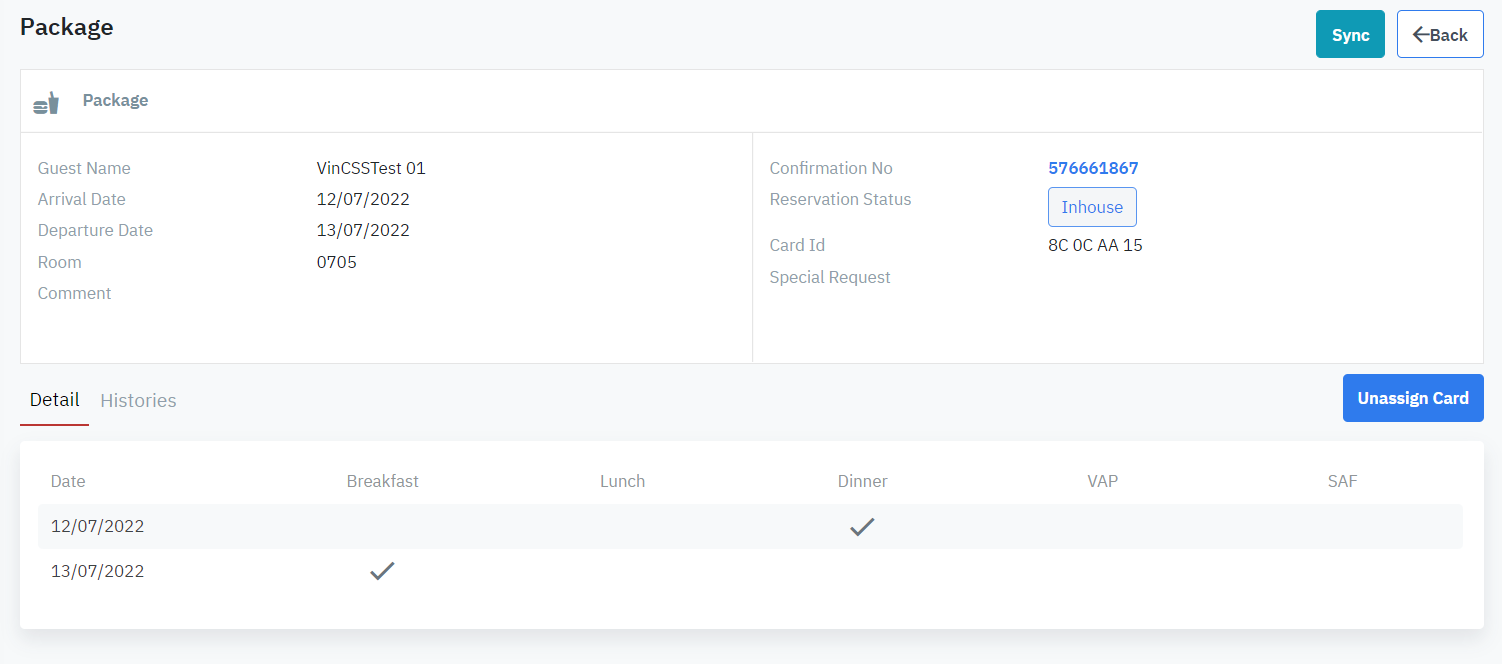Switch to the Histories tab
Screen dimensions: 1502x664
click(x=138, y=401)
